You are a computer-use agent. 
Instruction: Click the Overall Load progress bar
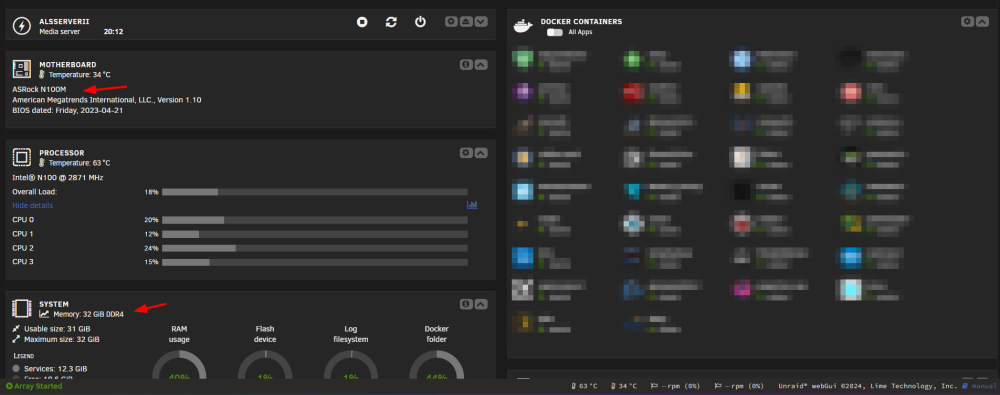coord(315,191)
